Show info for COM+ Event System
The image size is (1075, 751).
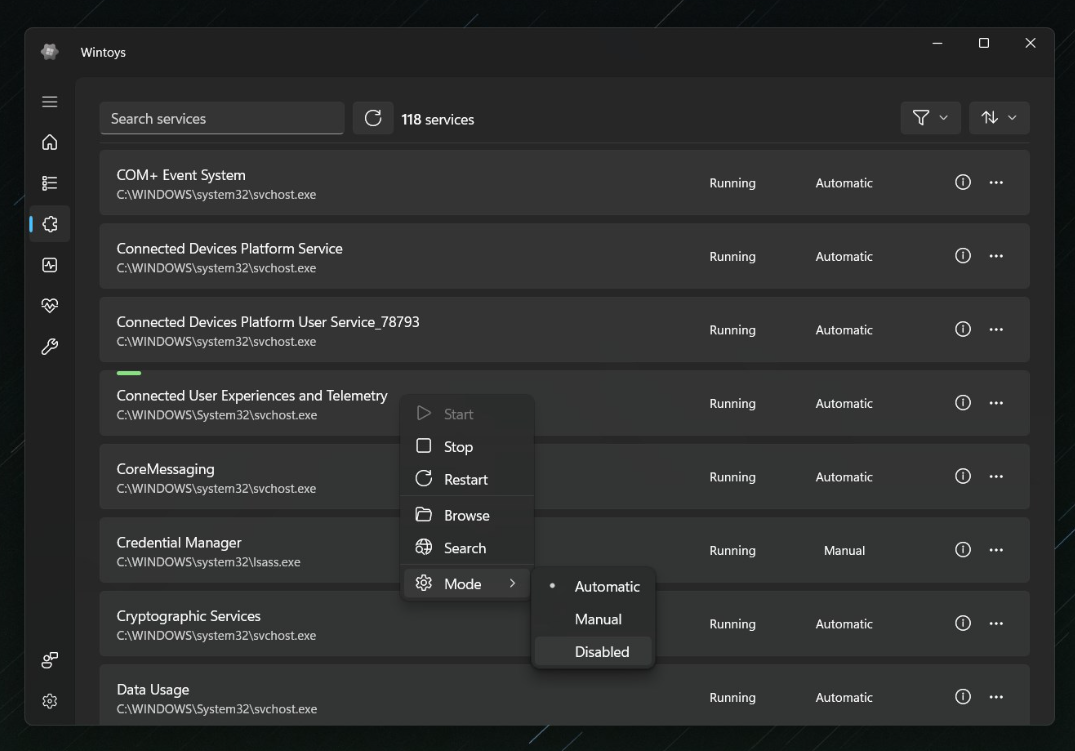tap(962, 183)
